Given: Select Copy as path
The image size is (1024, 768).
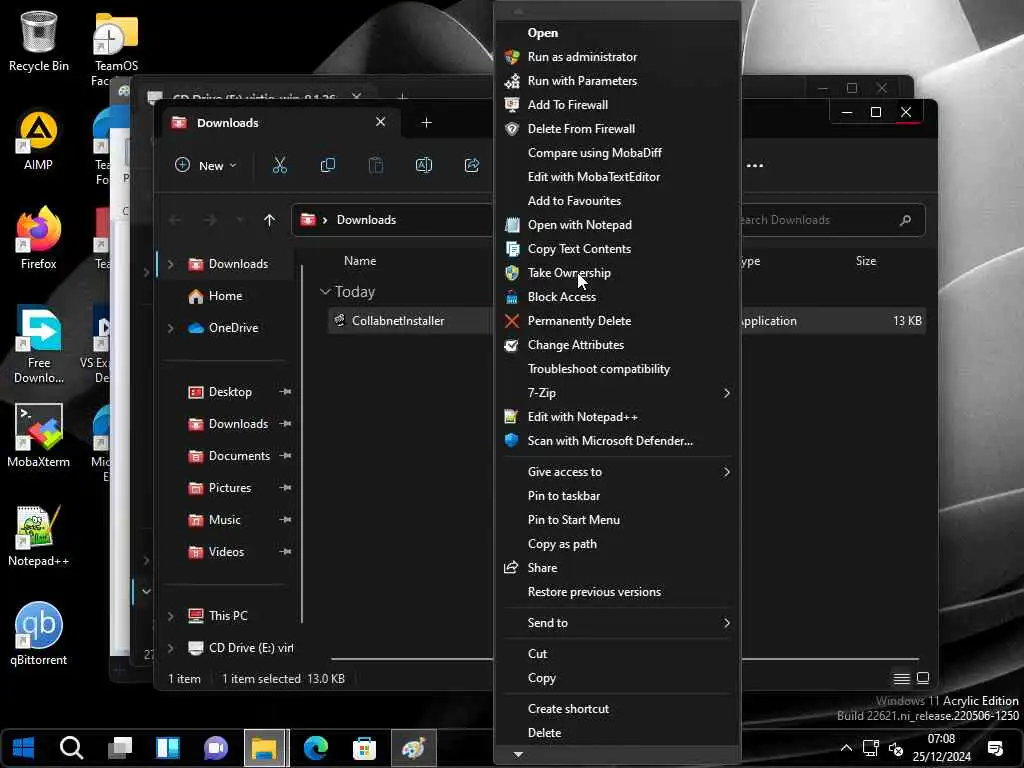Looking at the screenshot, I should [617, 544].
